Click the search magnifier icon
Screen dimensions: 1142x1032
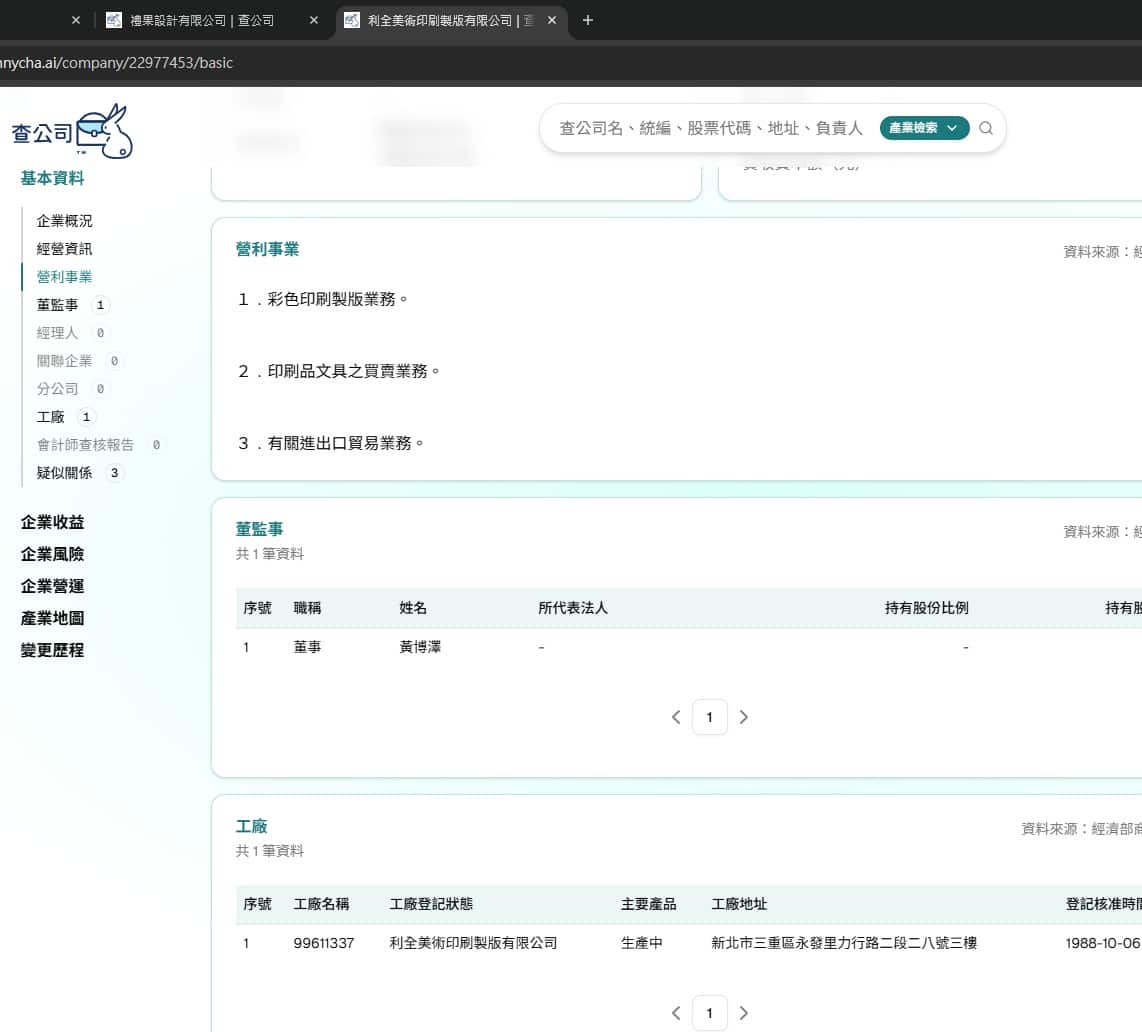[985, 128]
